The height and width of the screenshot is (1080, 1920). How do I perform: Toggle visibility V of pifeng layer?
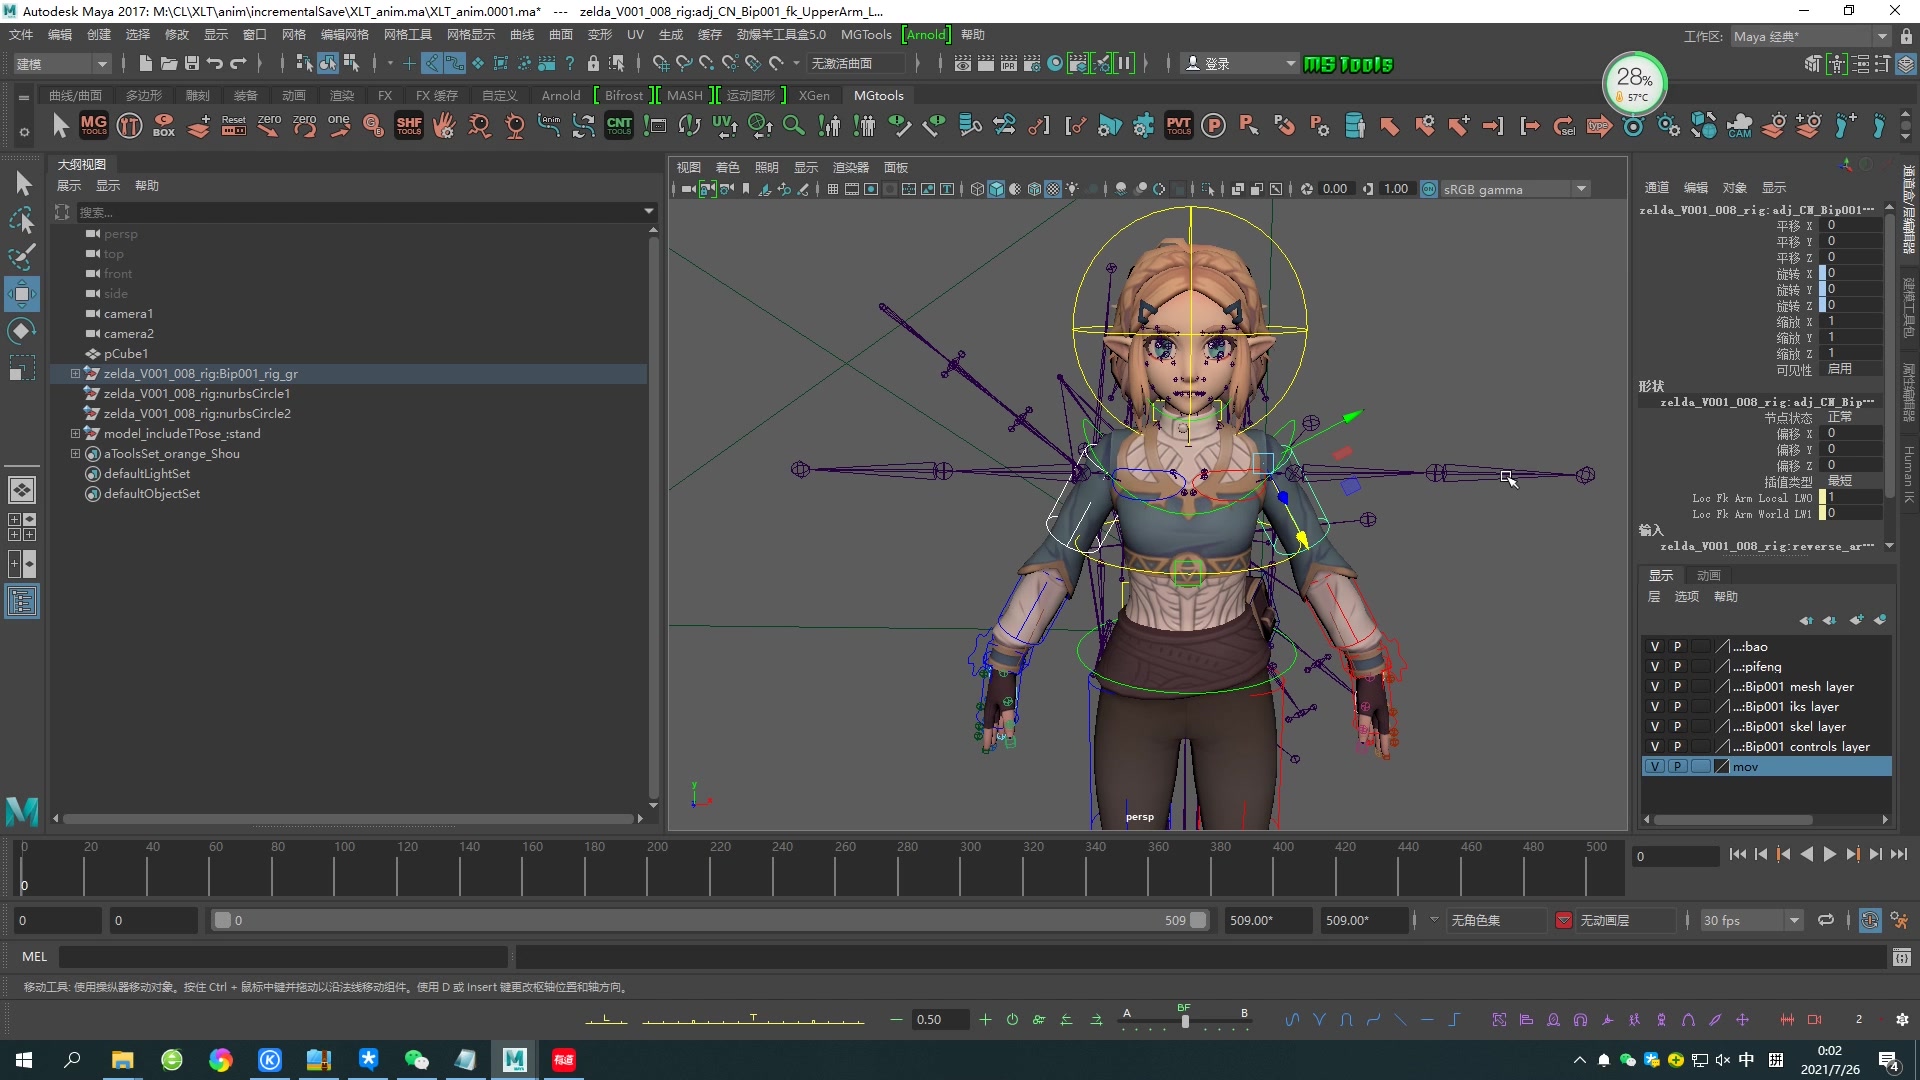point(1655,666)
